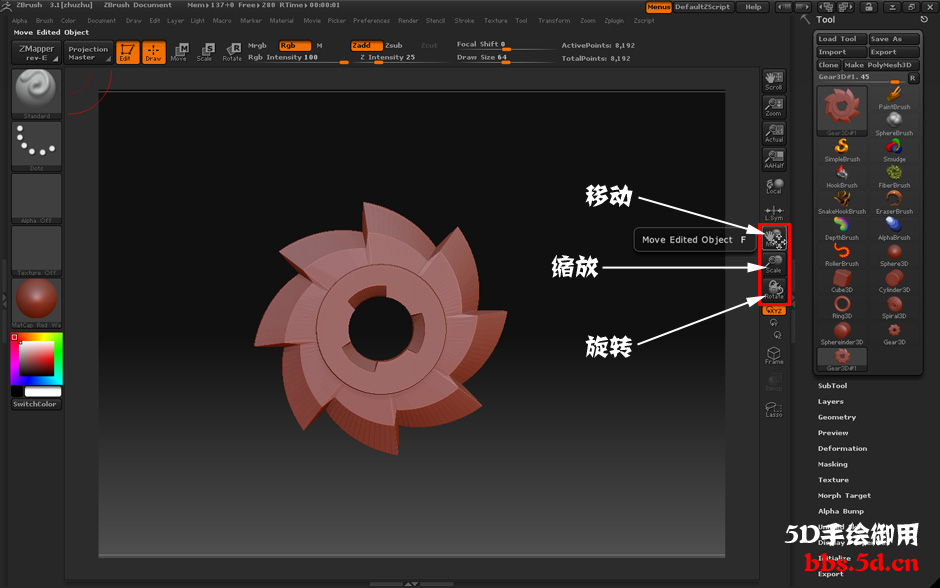The width and height of the screenshot is (940, 588).
Task: Enable the M material mode
Action: coord(320,46)
